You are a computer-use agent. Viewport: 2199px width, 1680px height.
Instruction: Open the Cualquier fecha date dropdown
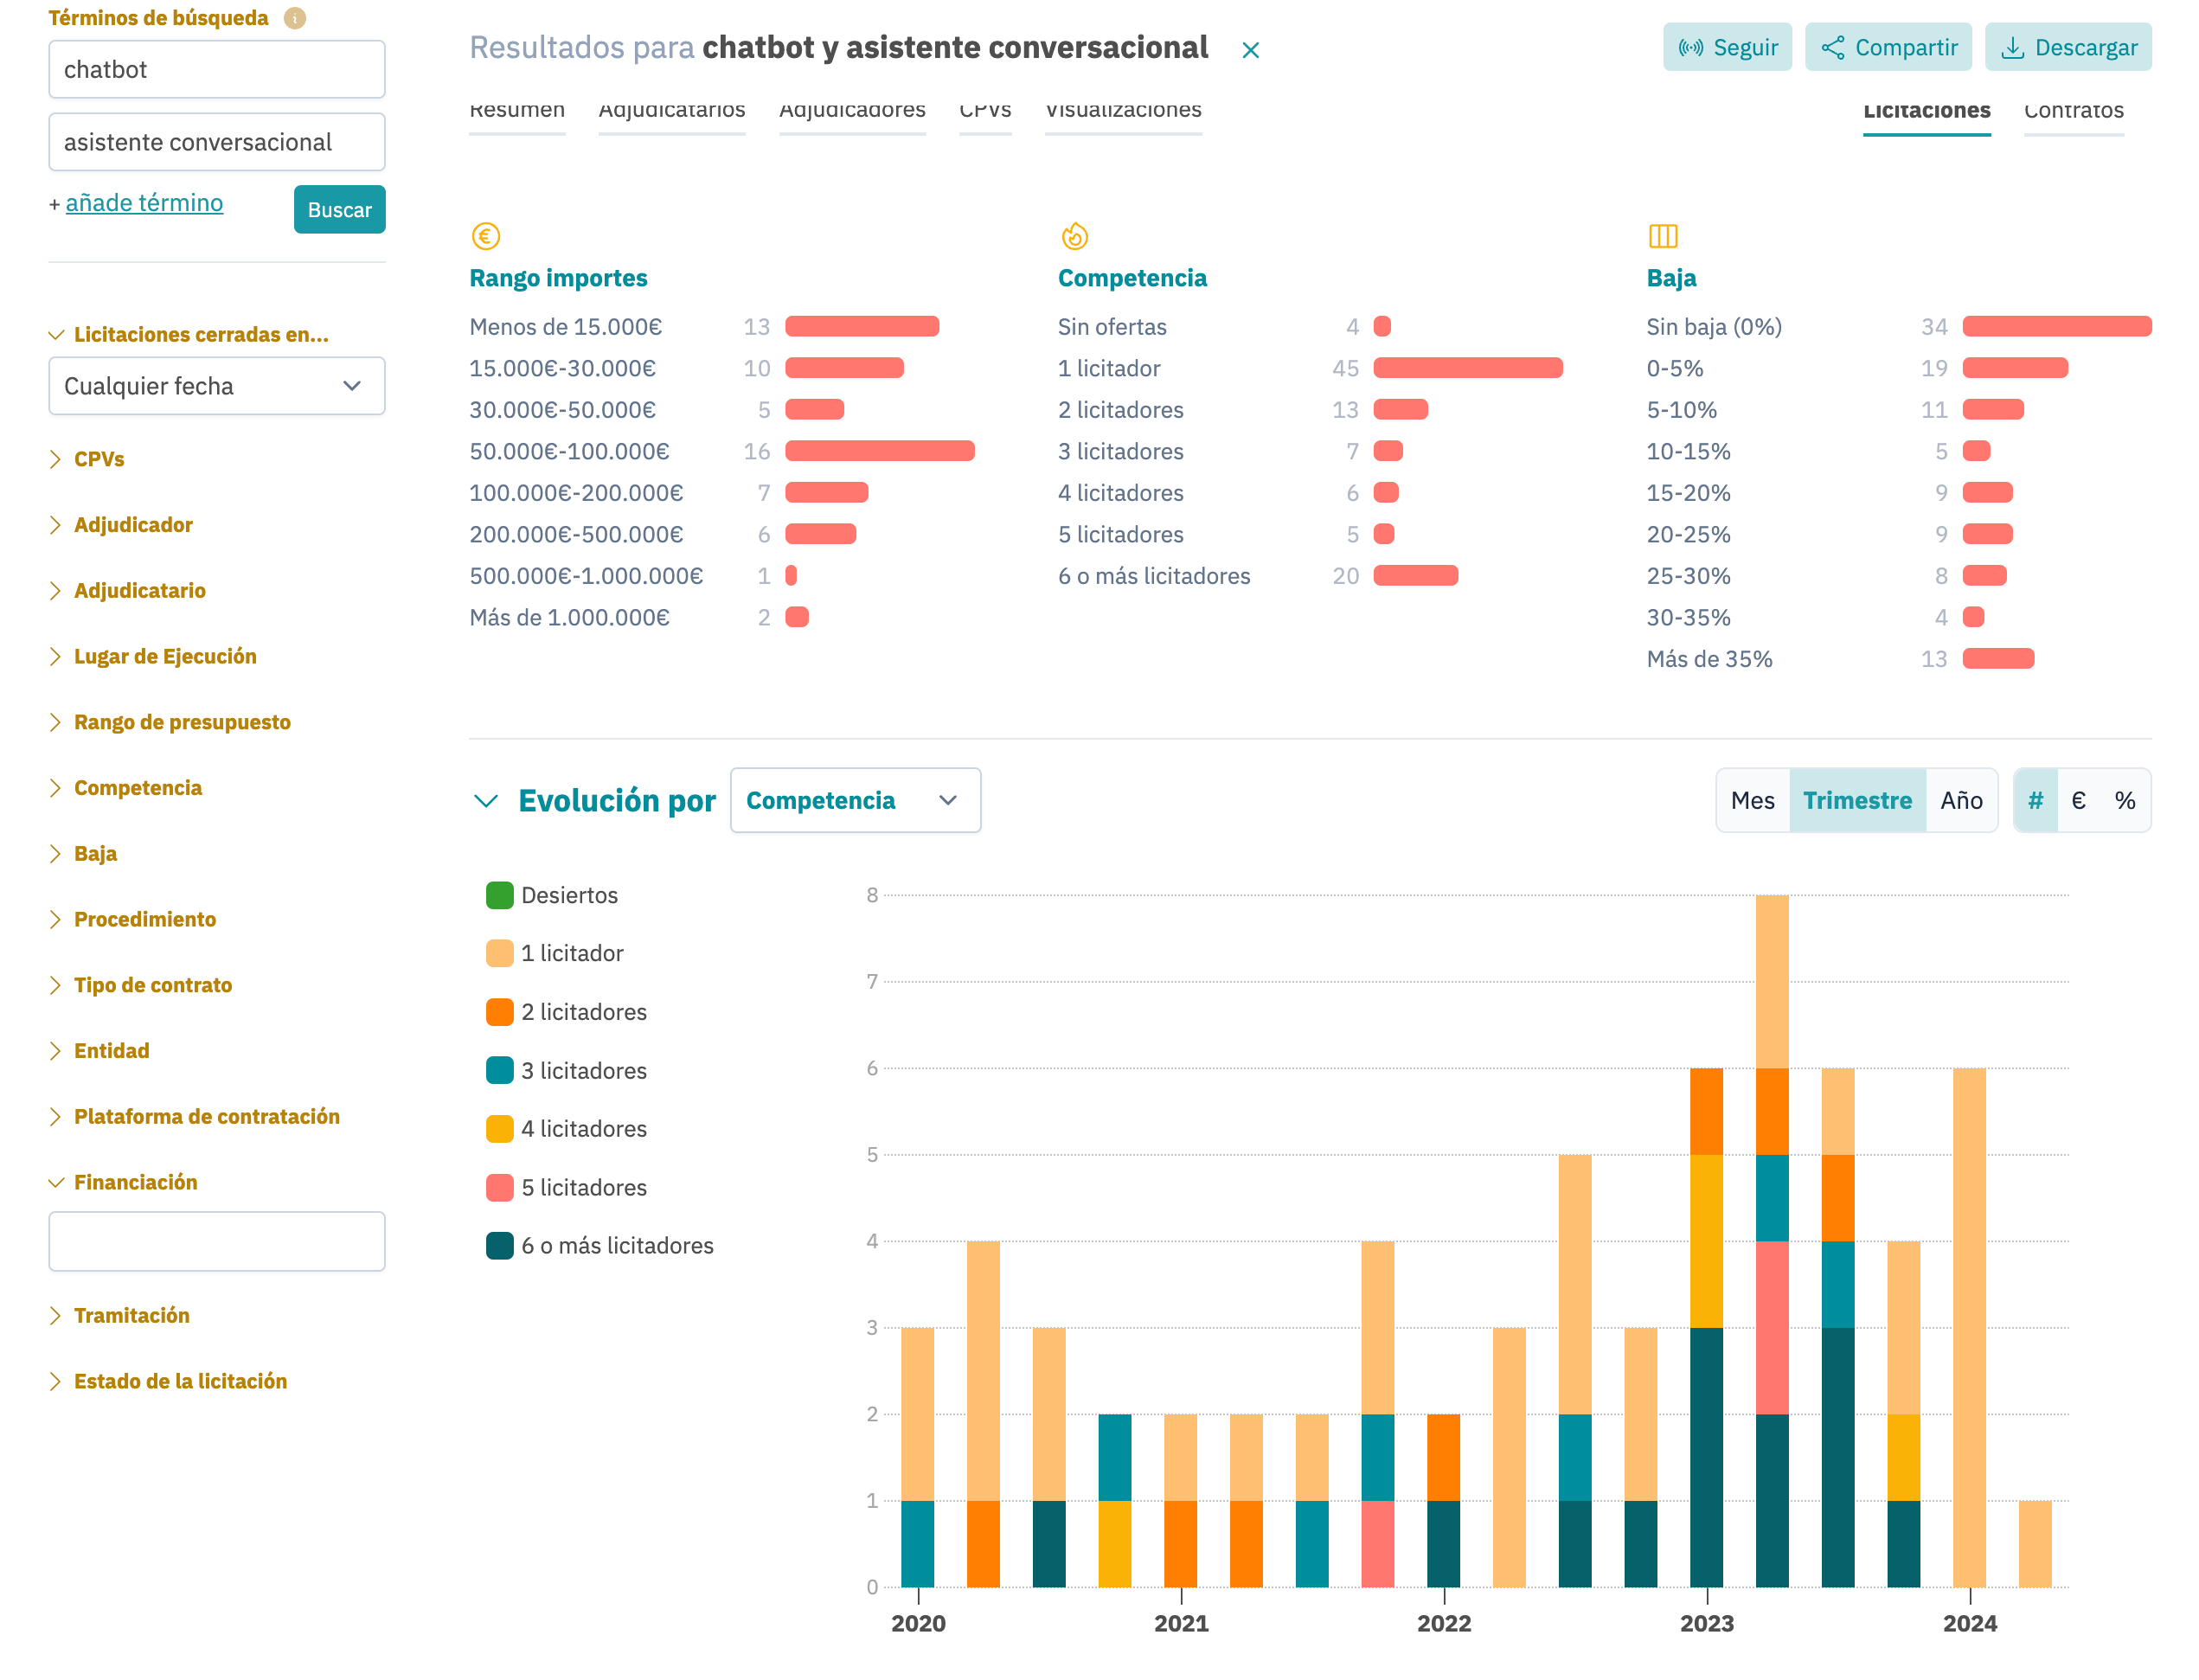[x=216, y=386]
